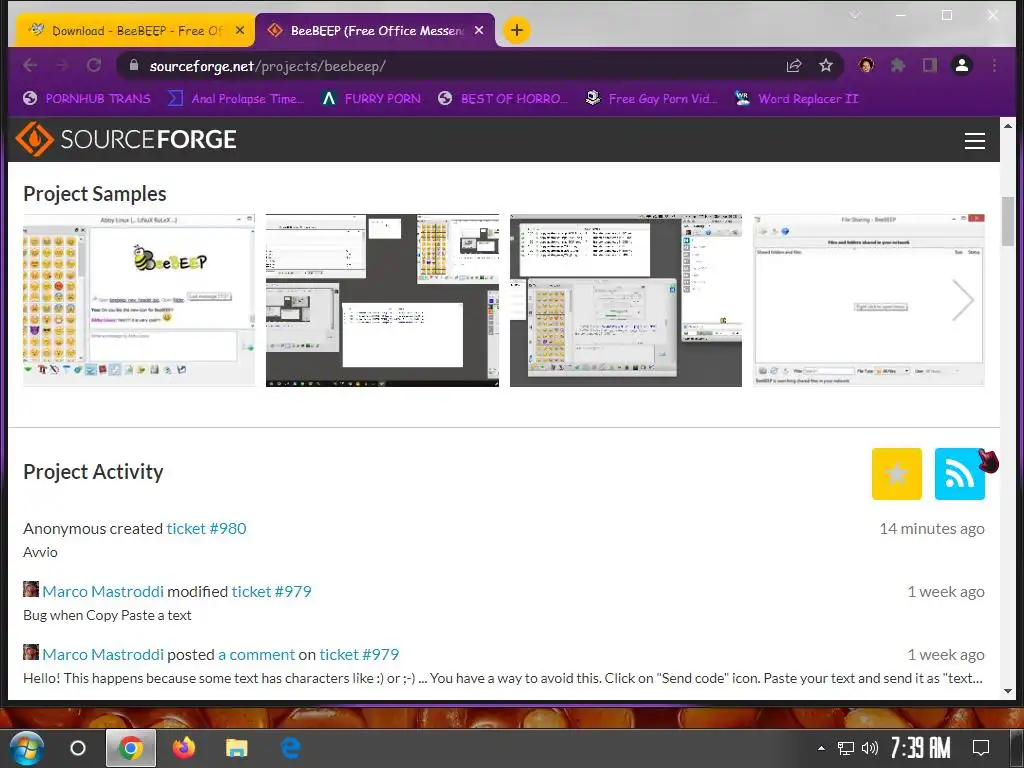
Task: Click the '14 minutes ago' timestamp
Action: click(x=932, y=528)
